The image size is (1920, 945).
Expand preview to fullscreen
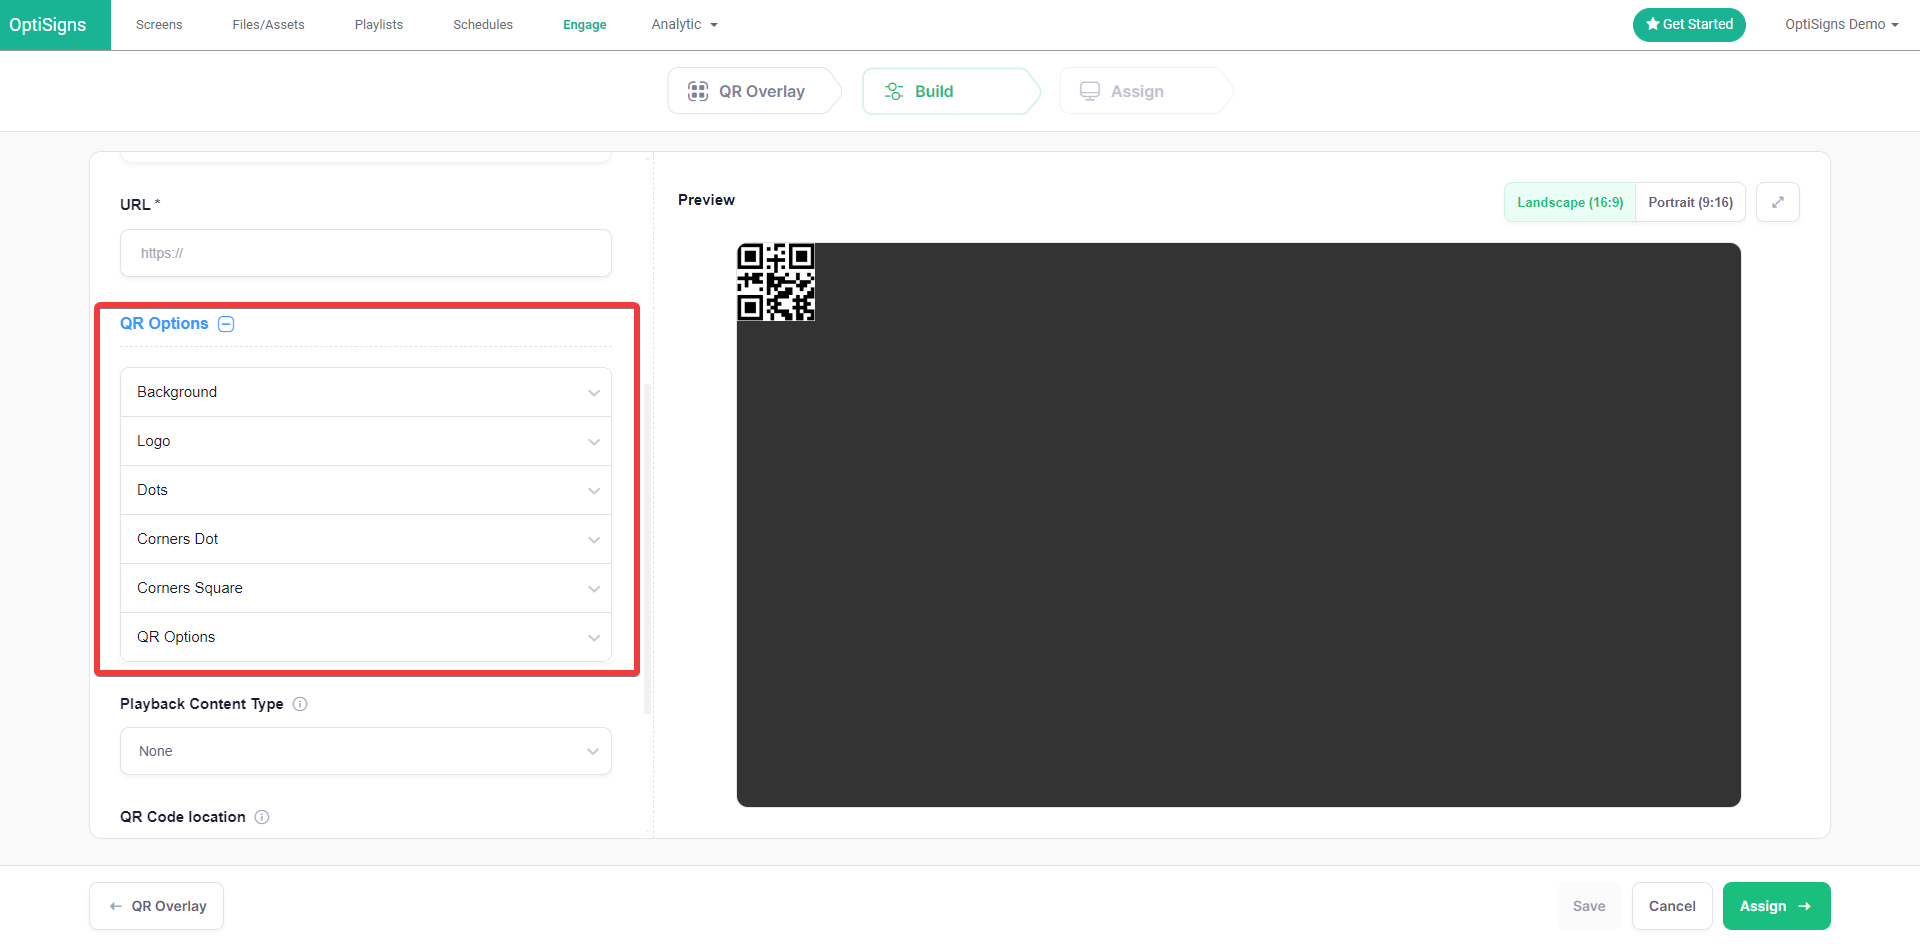(x=1778, y=202)
